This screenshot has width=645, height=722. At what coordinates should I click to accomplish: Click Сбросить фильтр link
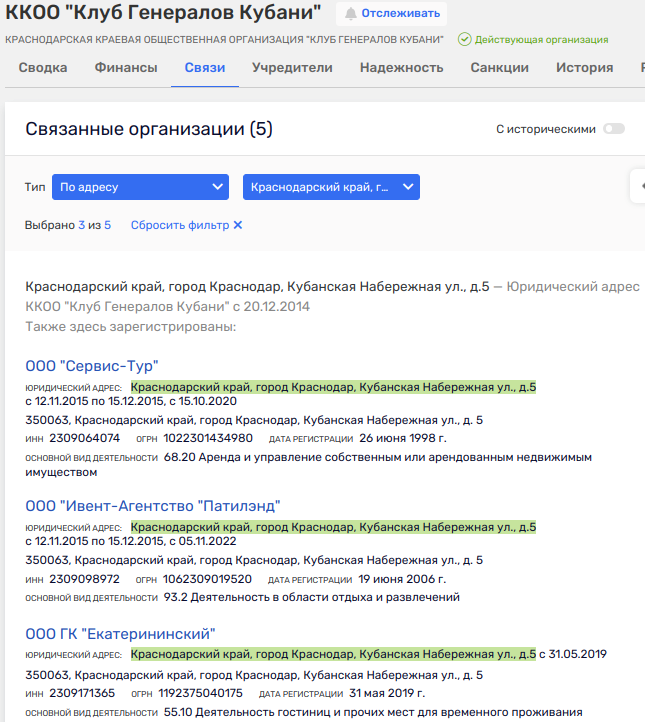[x=180, y=225]
